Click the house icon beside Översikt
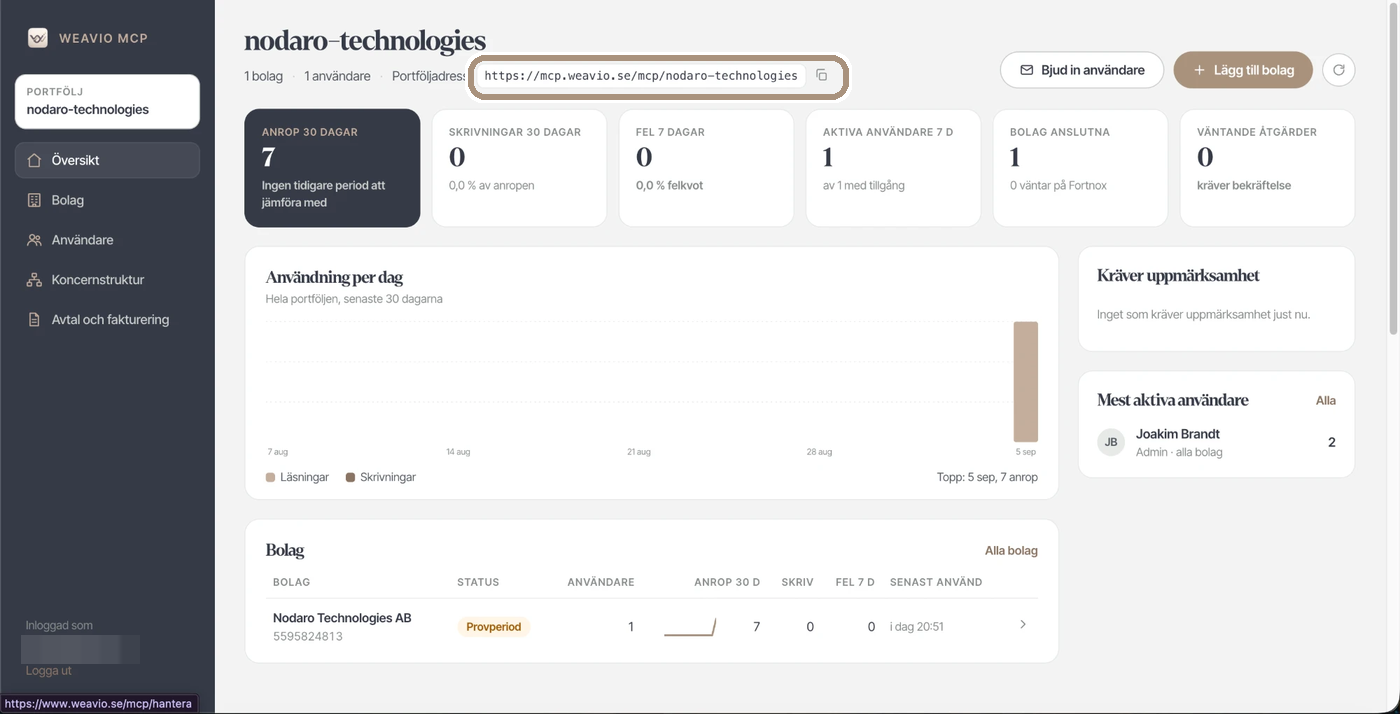The image size is (1400, 714). pos(34,160)
